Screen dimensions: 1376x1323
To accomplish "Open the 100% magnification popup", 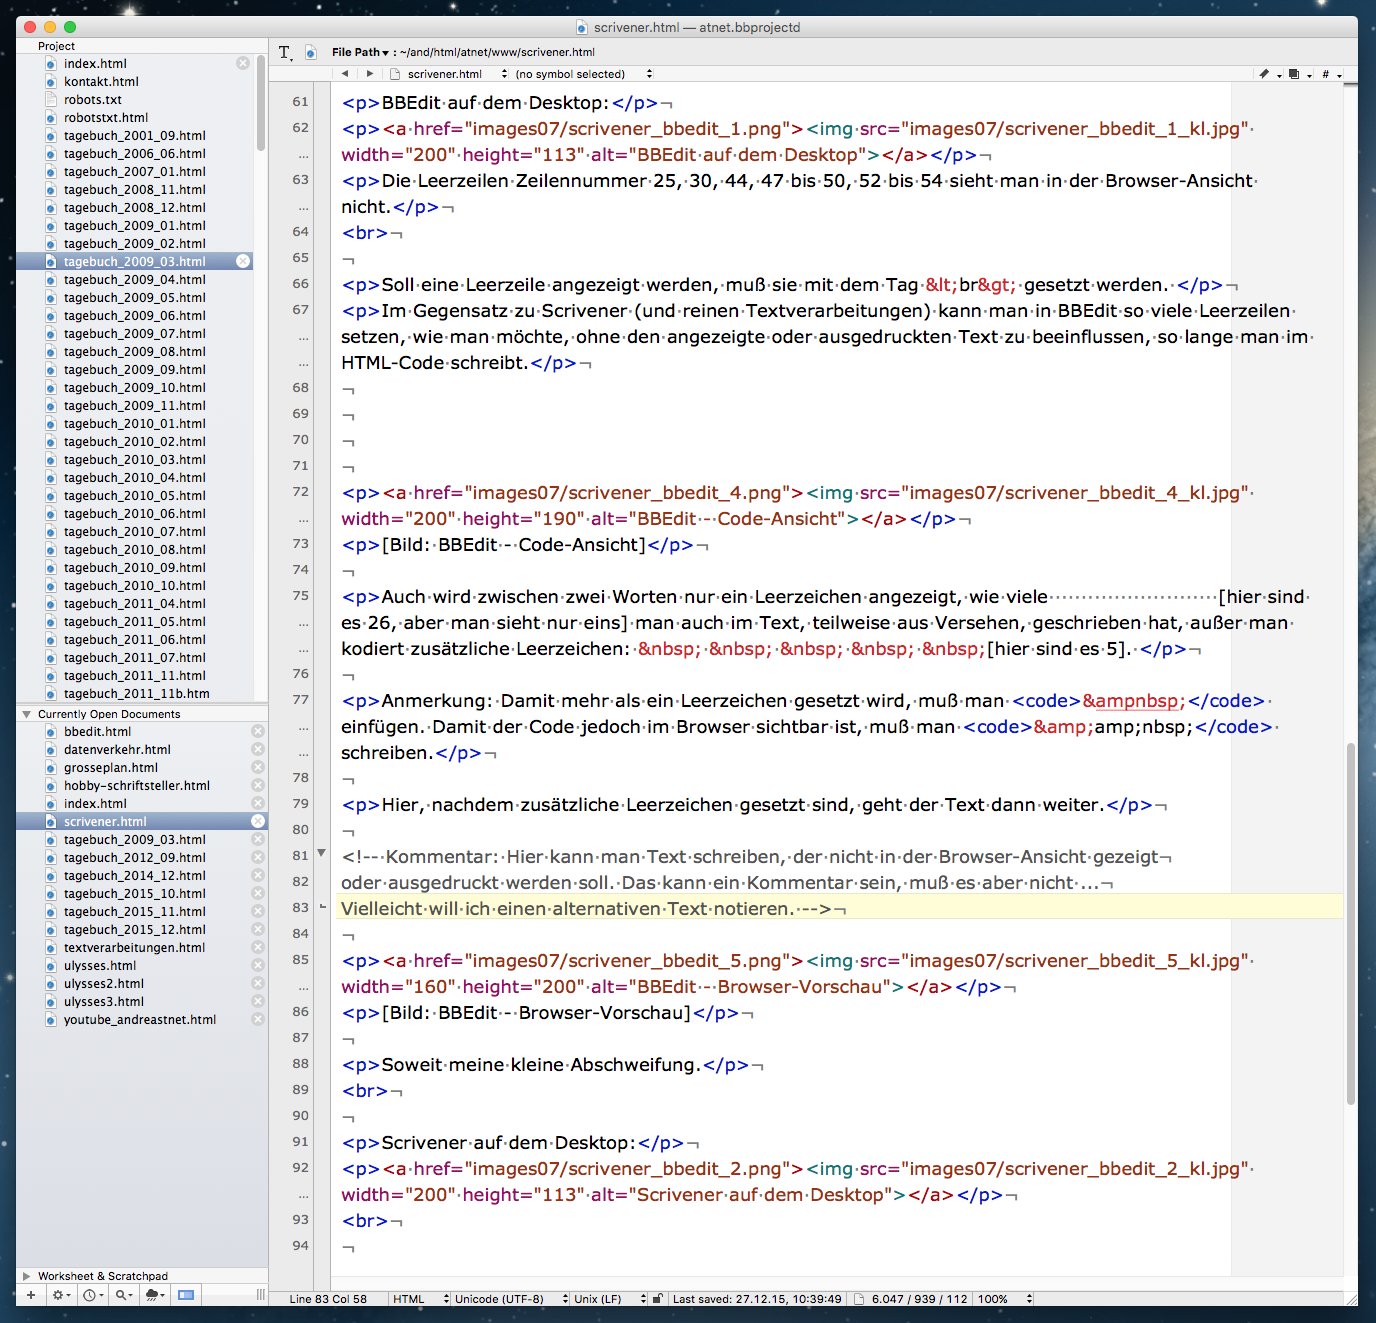I will point(1004,1299).
